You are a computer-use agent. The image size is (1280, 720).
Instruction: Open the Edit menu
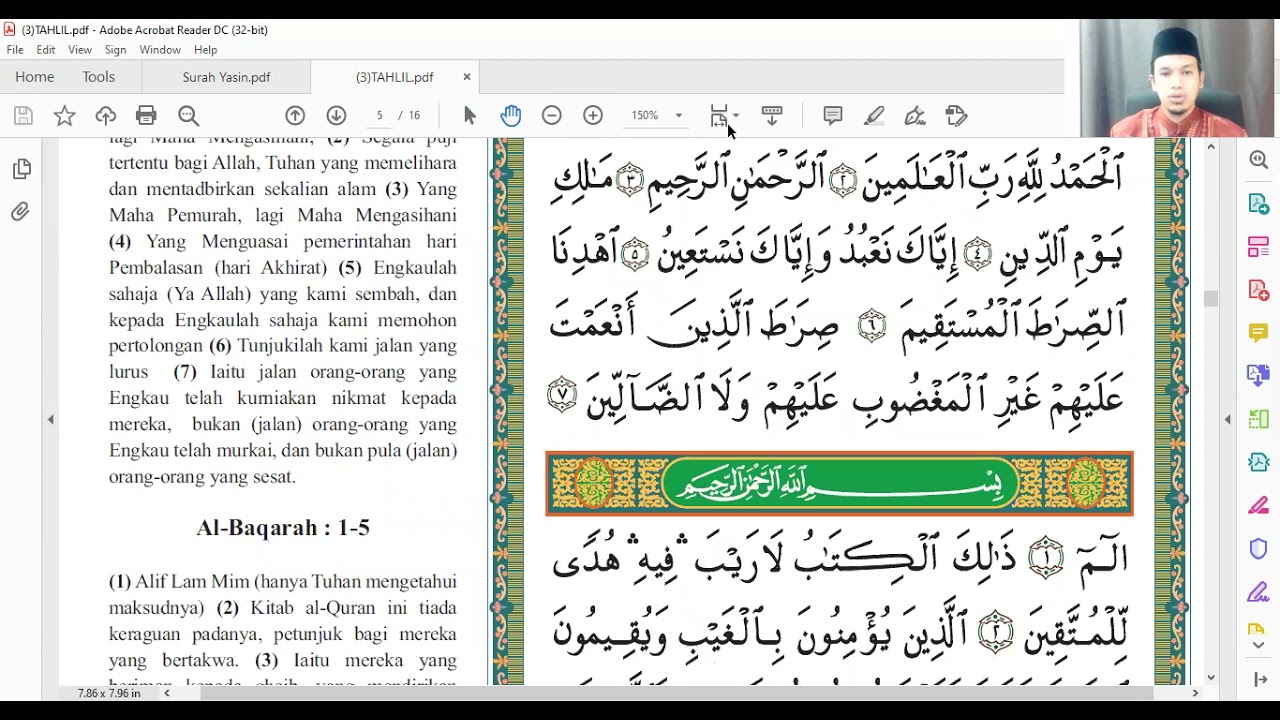point(46,50)
